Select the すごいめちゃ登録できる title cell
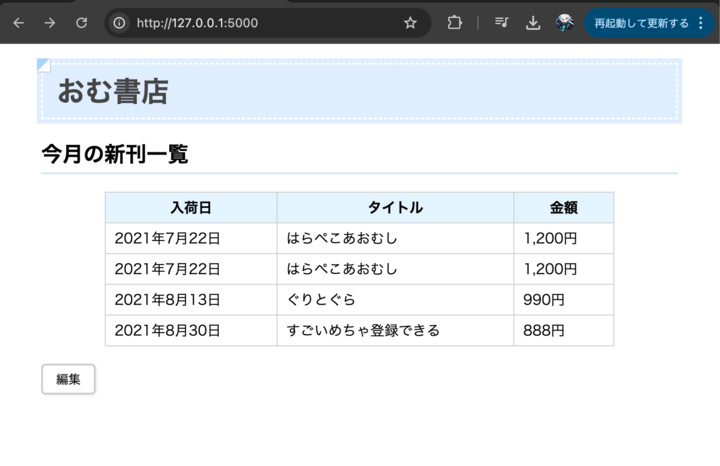Image resolution: width=720 pixels, height=466 pixels. tap(395, 331)
